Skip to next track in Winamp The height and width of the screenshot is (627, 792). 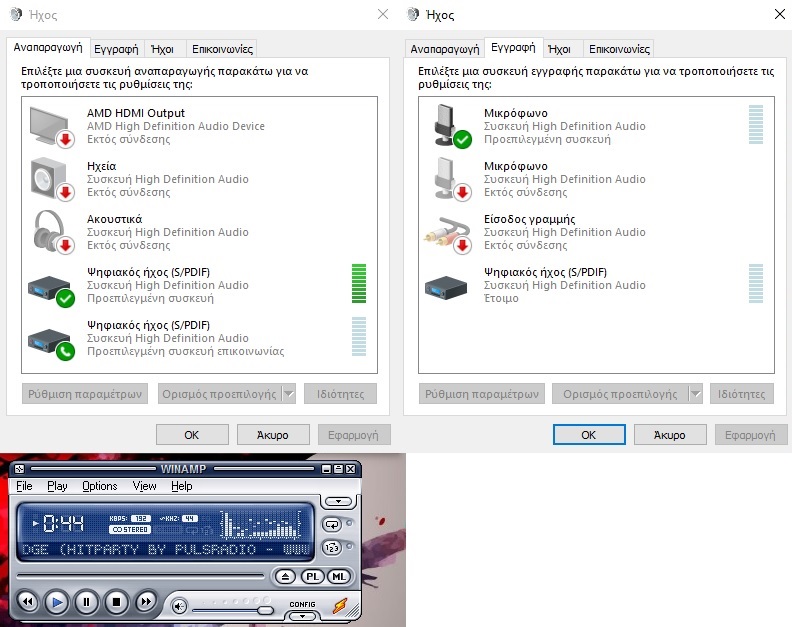(146, 602)
